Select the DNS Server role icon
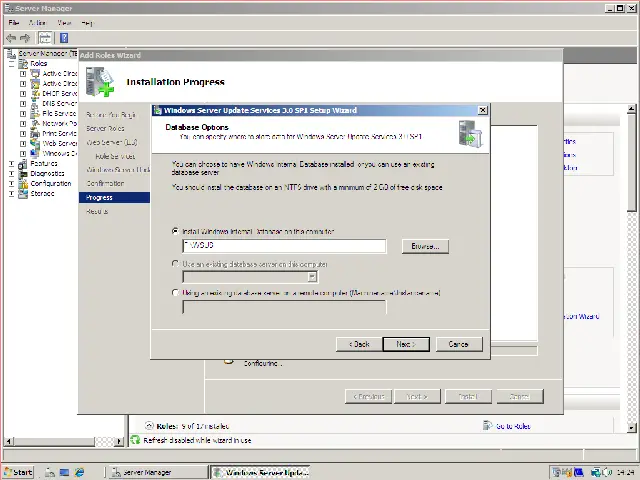This screenshot has width=640, height=480. click(36, 103)
